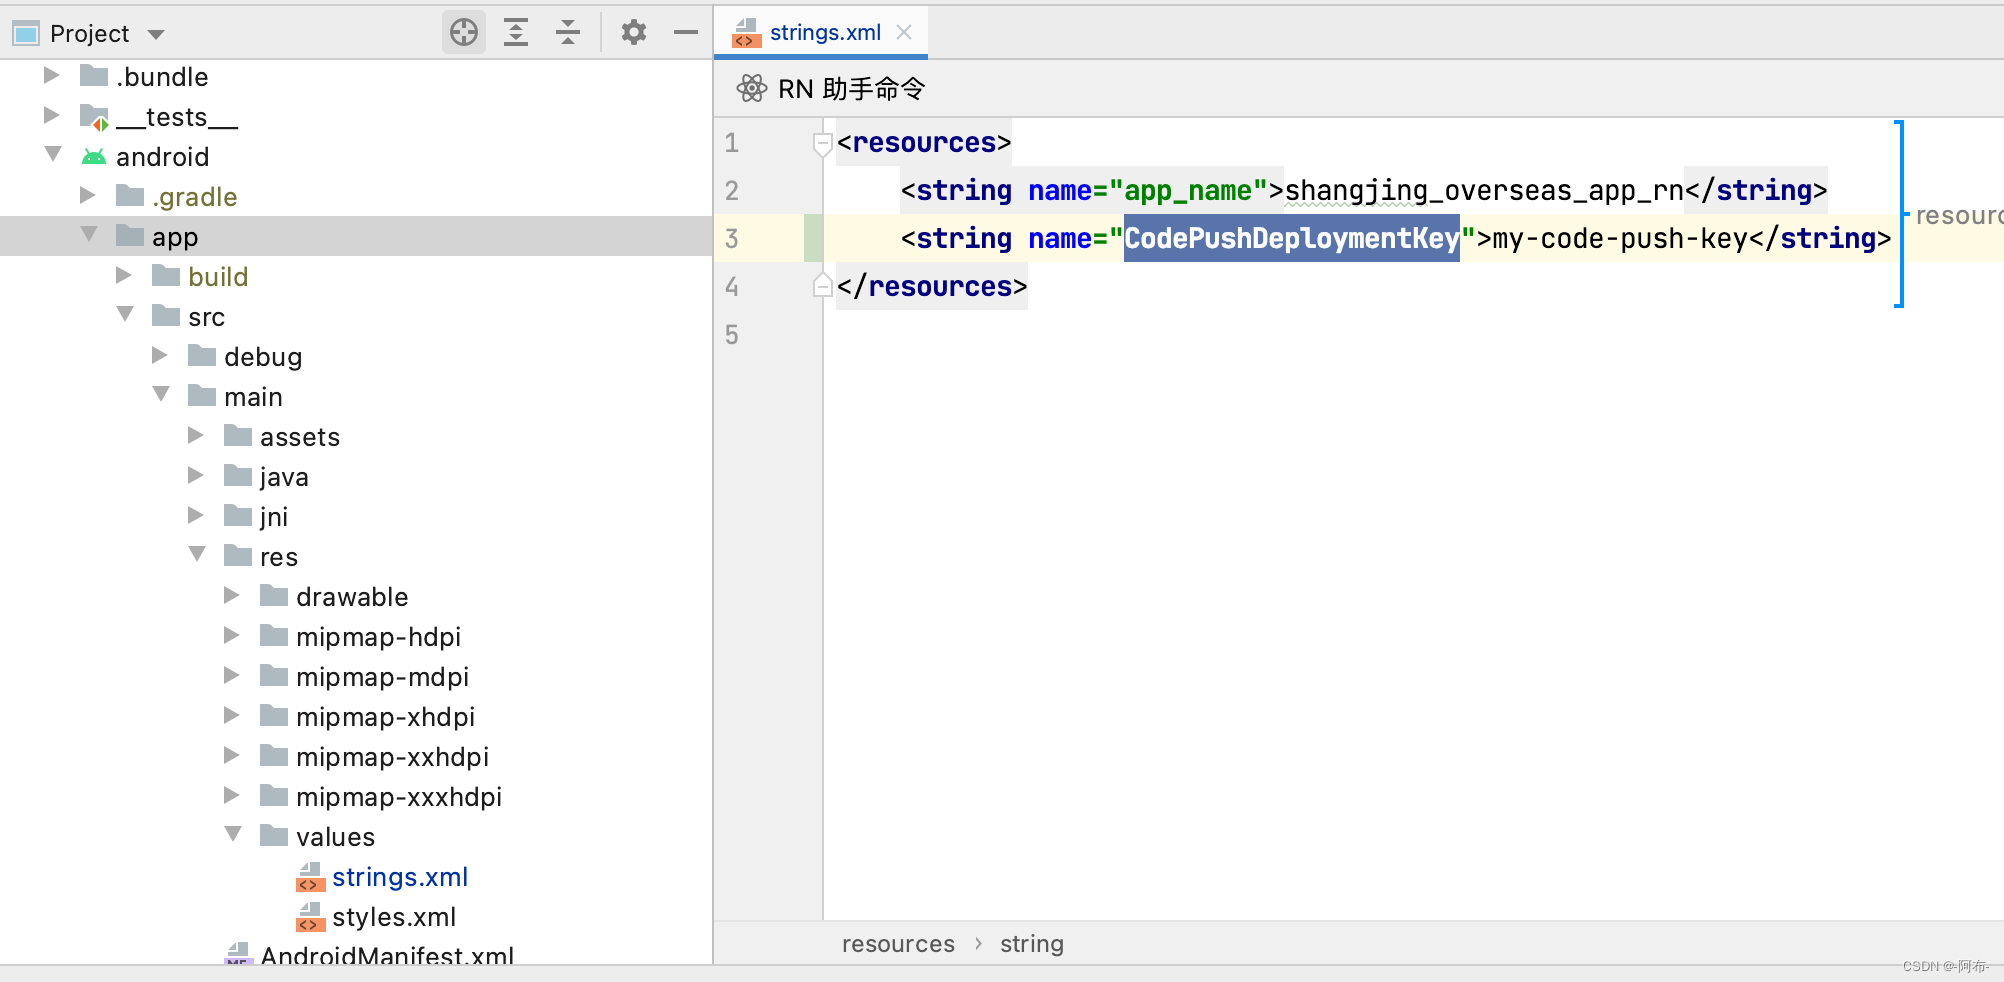The width and height of the screenshot is (2004, 982).
Task: Click the Expand All icon in Project toolbar
Action: (516, 32)
